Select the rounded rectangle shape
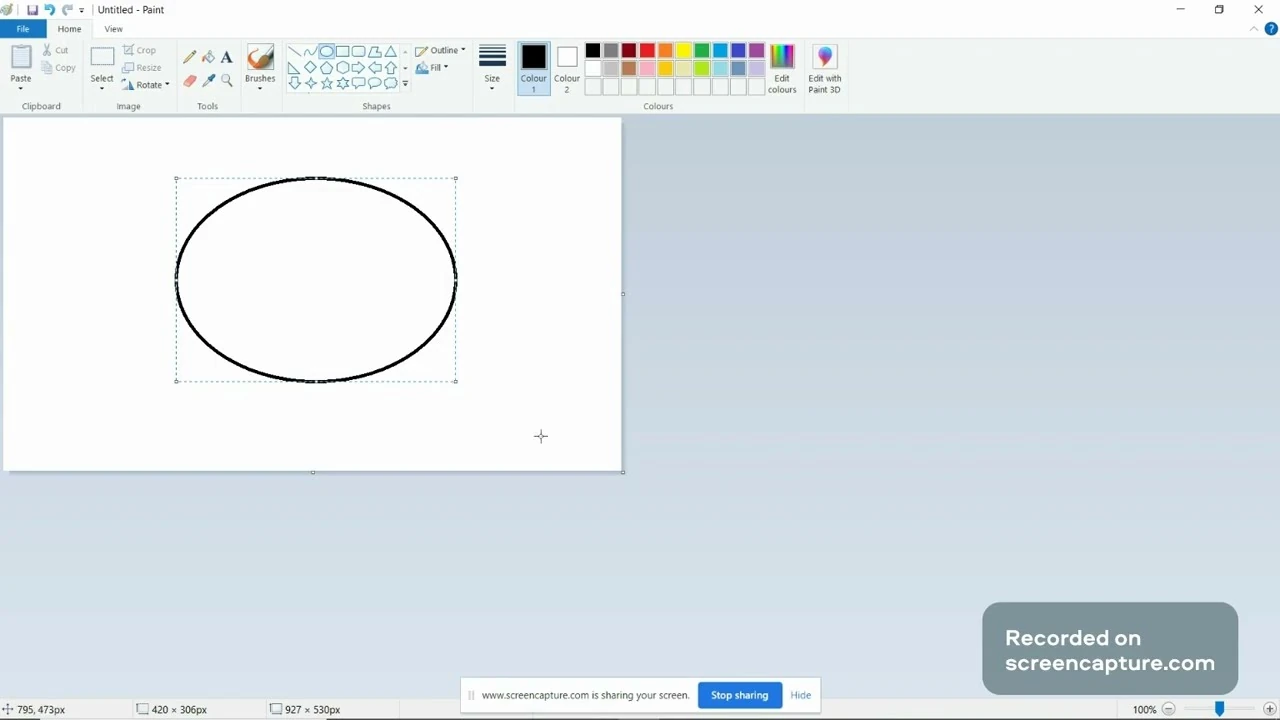This screenshot has height=720, width=1280. click(358, 51)
